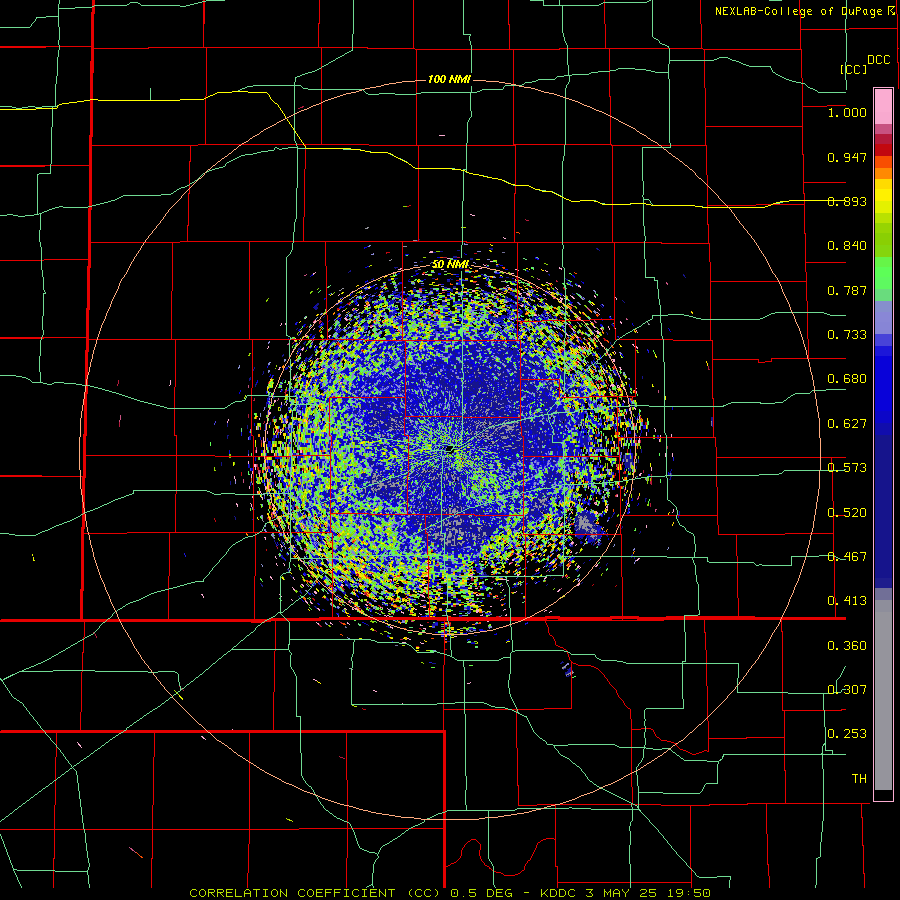Viewport: 900px width, 900px height.
Task: Select the 0.573 scale value
Action: (847, 468)
